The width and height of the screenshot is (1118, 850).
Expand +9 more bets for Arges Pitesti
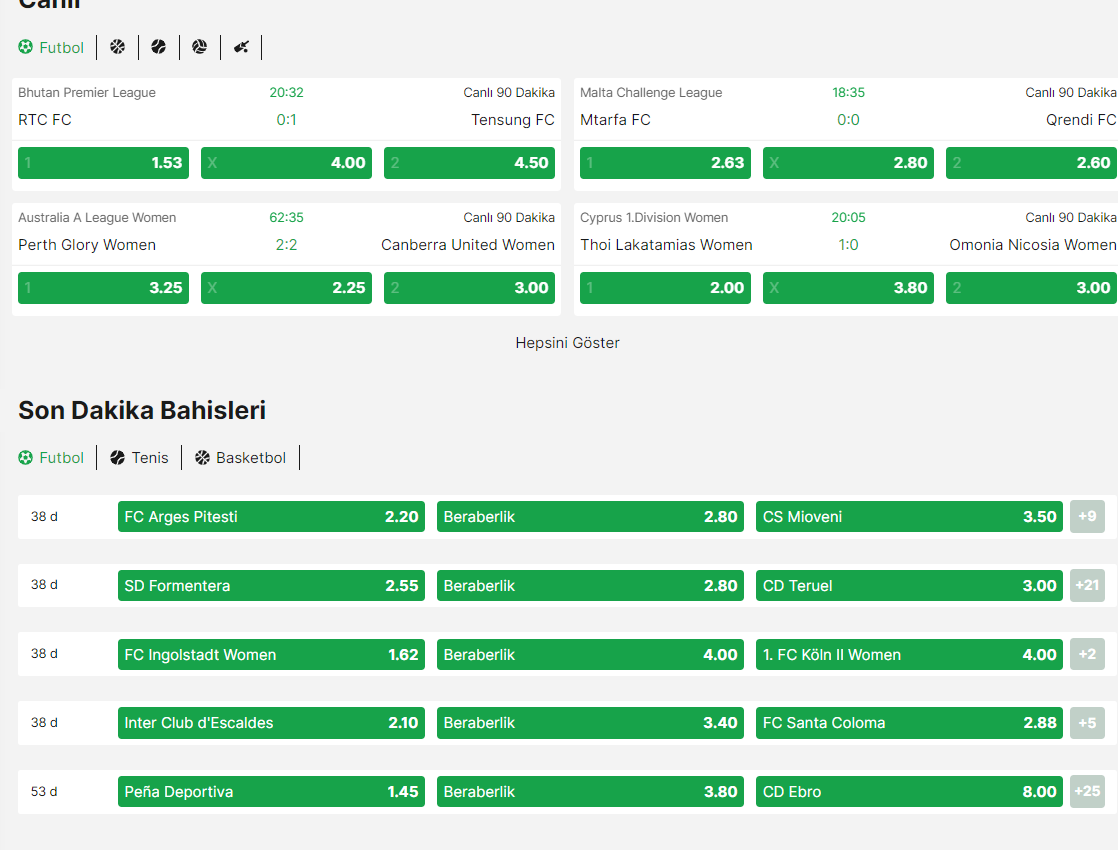tap(1087, 516)
